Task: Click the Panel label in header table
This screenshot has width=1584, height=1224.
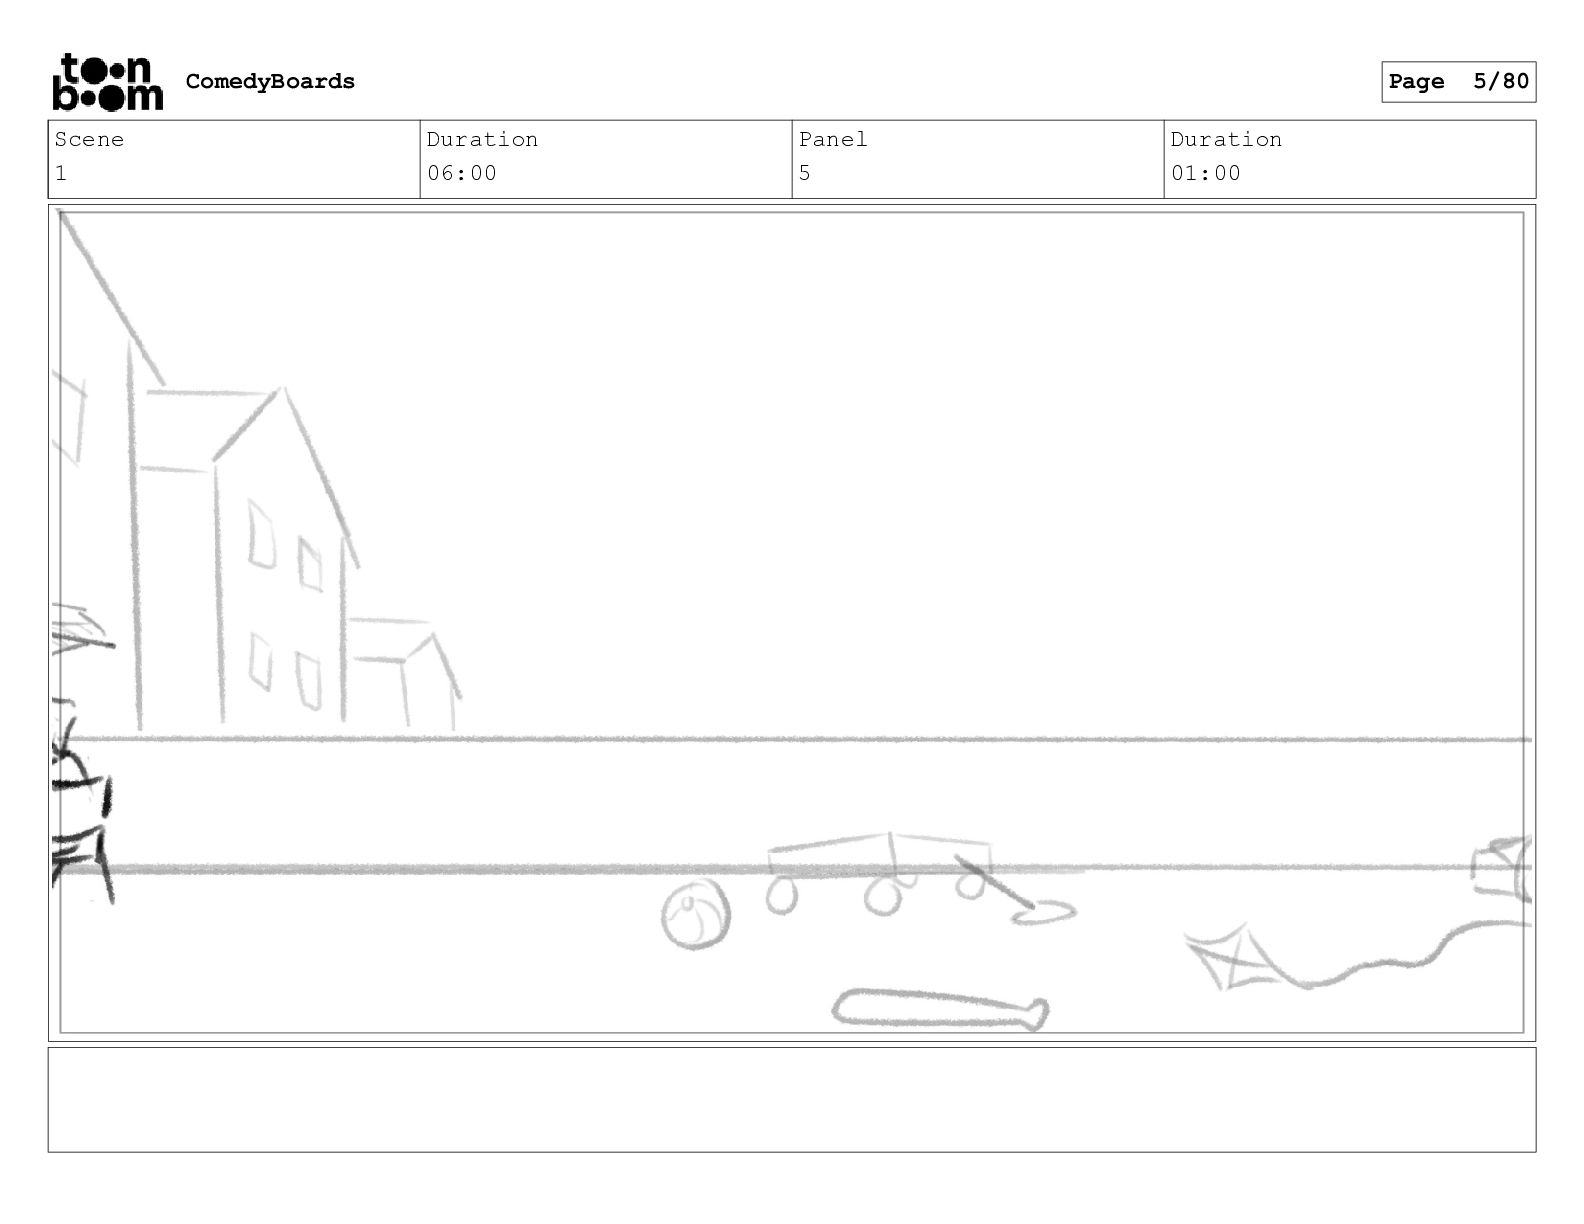Action: point(833,139)
